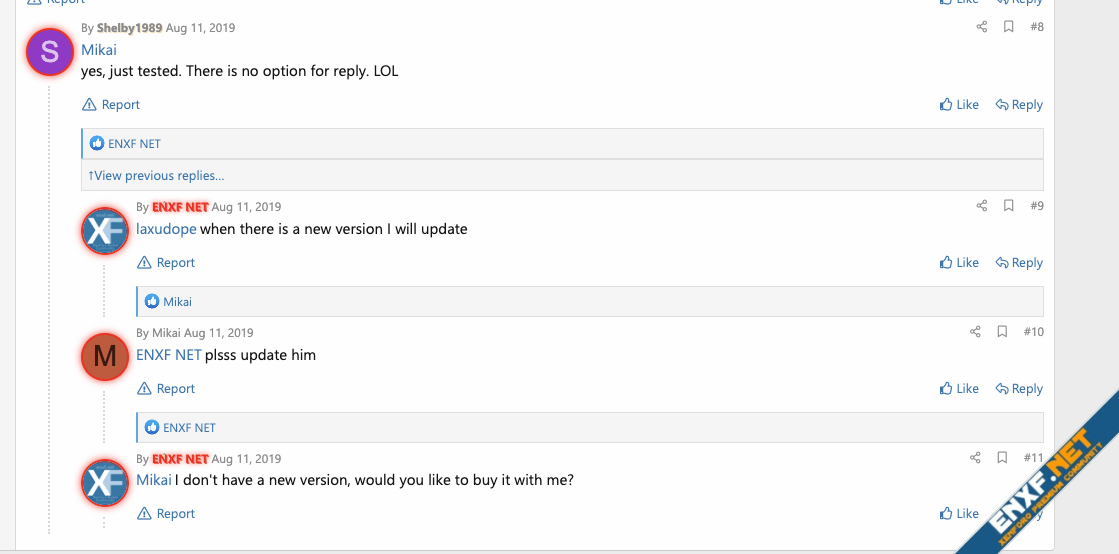Click the share icon on post #11

975,458
